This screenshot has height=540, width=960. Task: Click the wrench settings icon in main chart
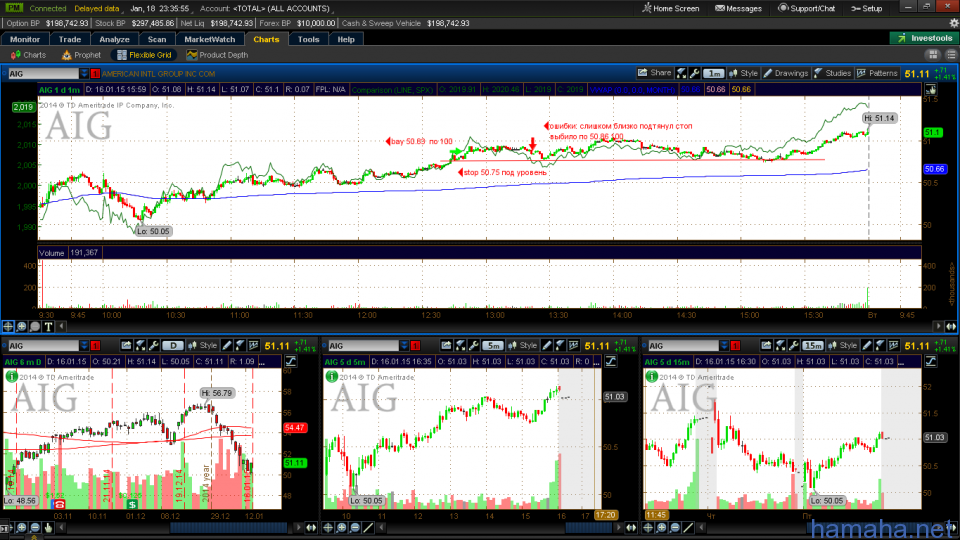pos(695,73)
